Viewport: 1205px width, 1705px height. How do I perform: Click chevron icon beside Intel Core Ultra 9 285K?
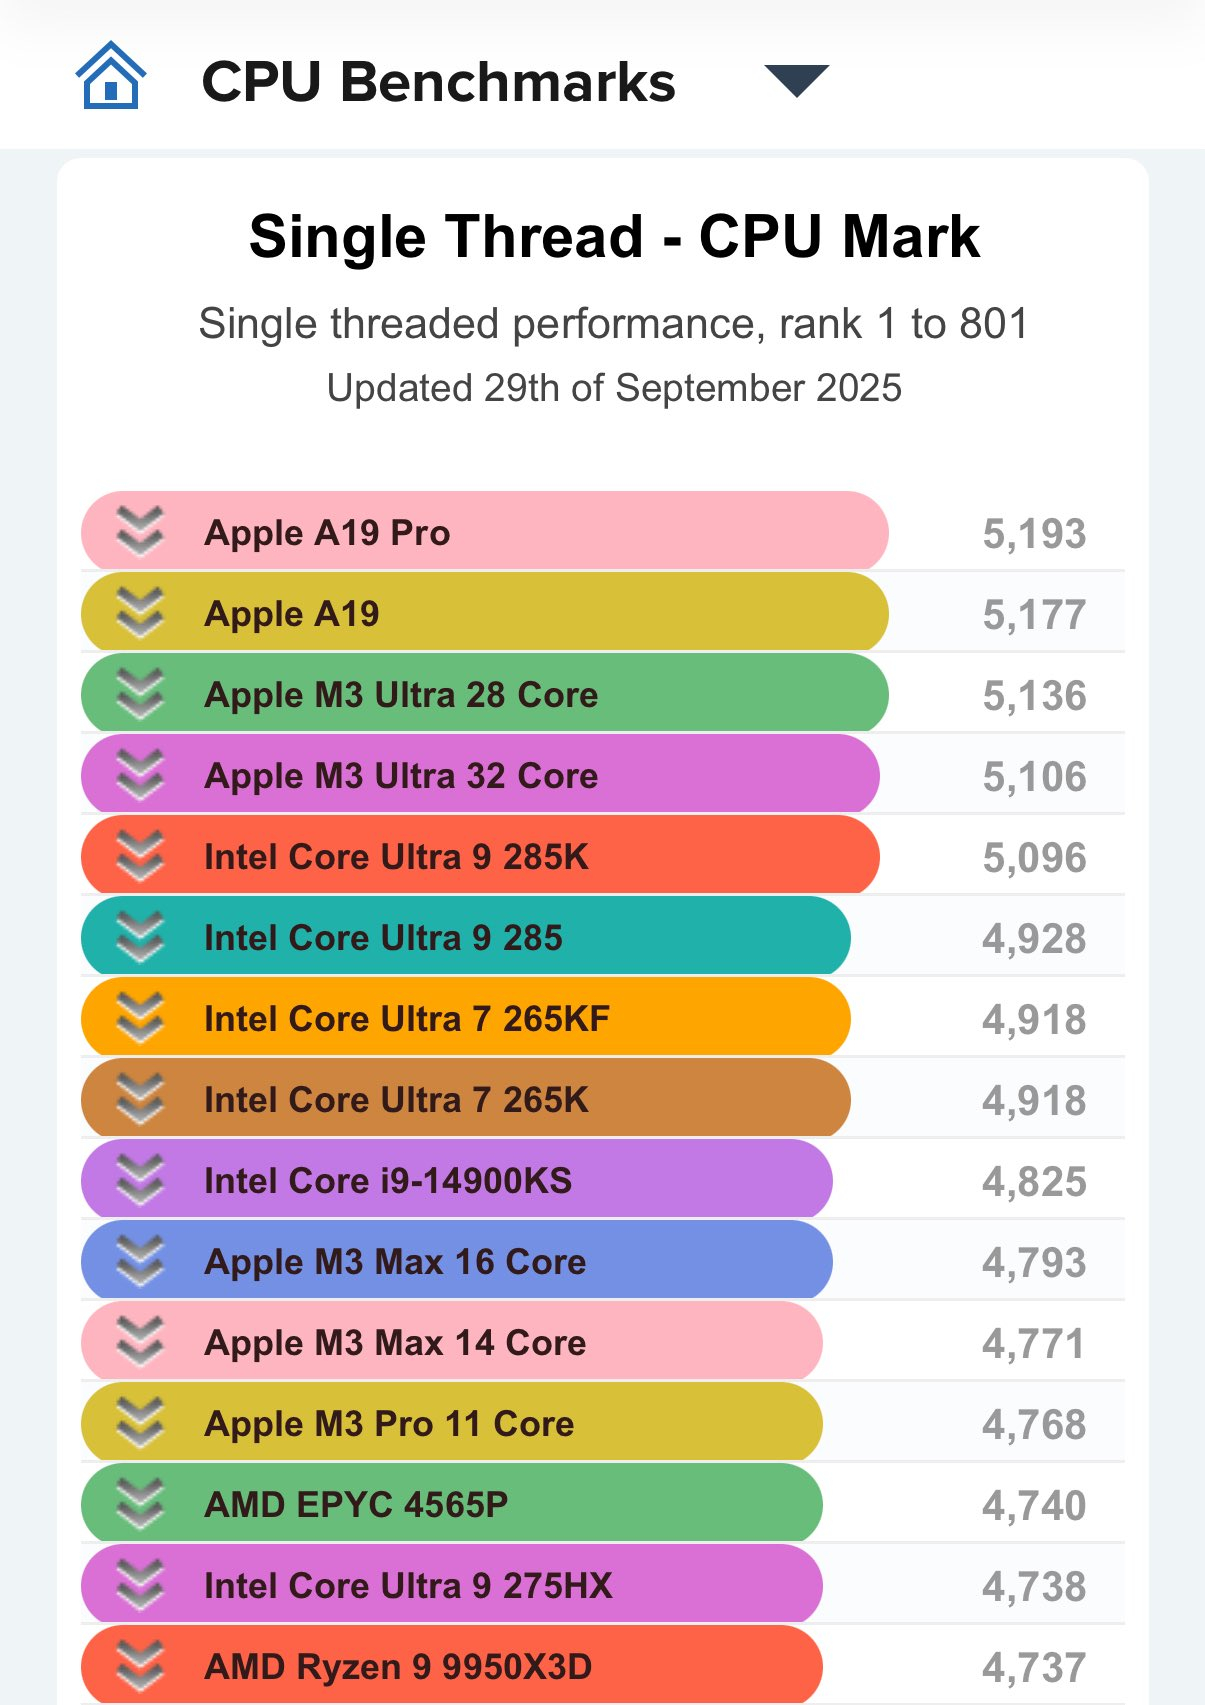(x=140, y=855)
